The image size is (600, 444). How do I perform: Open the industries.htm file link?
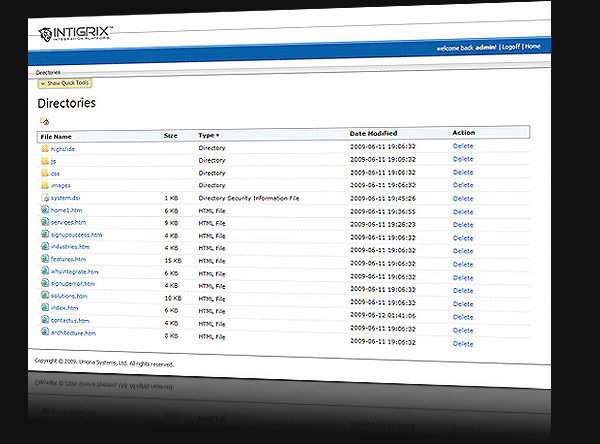tap(70, 247)
